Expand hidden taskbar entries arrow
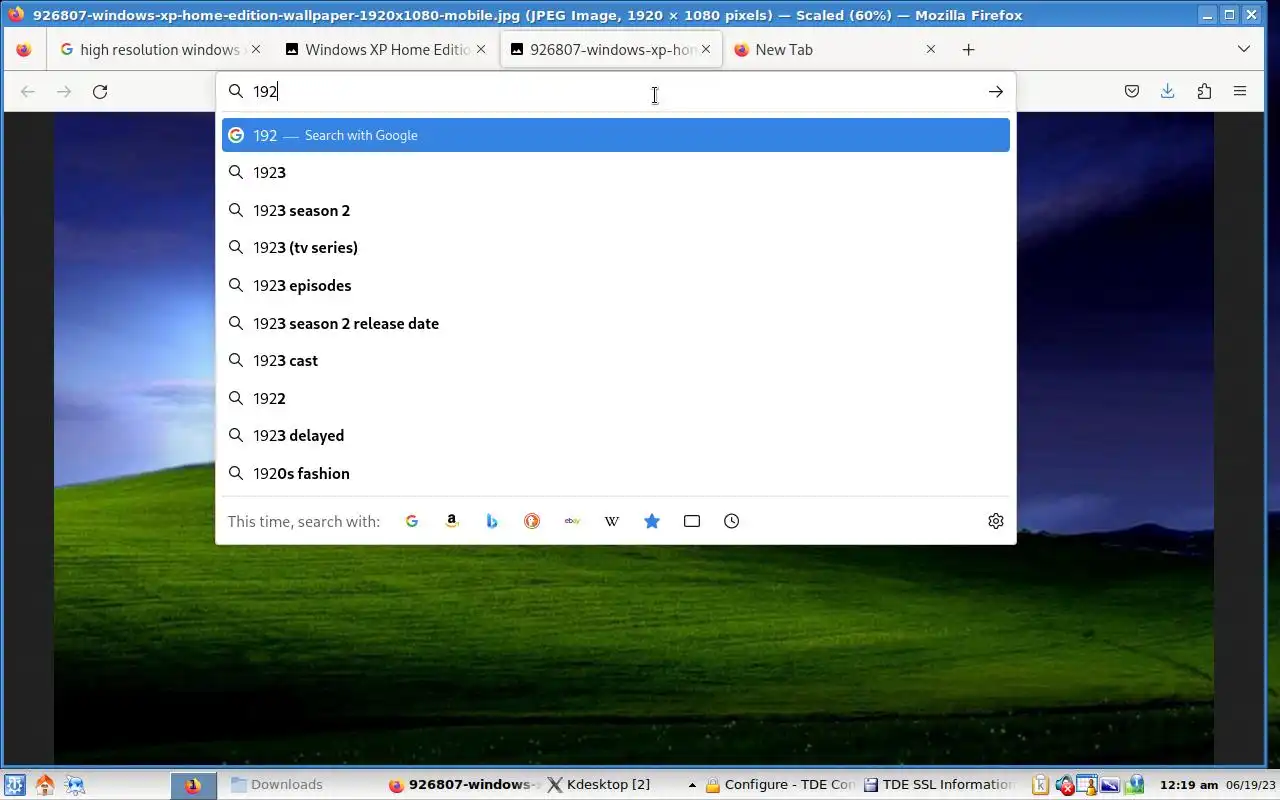 point(692,785)
